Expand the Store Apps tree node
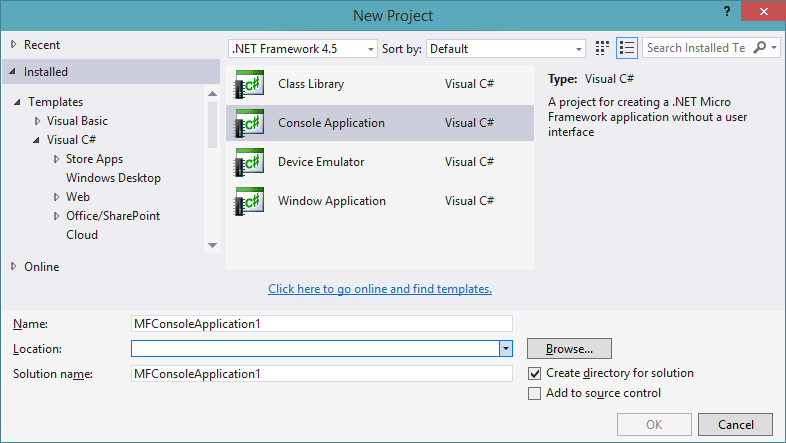Screen dimensions: 786x443 click(57, 159)
